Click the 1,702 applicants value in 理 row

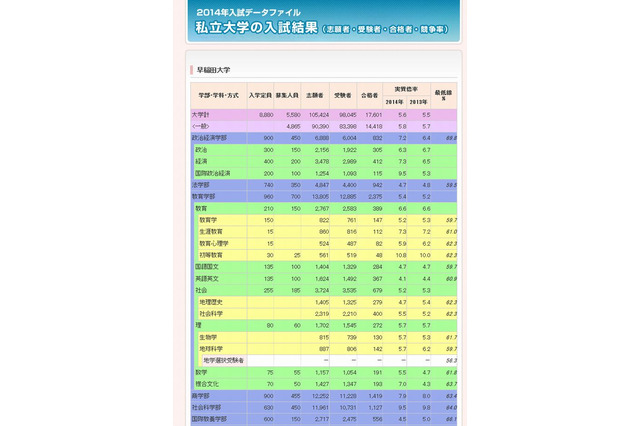point(322,326)
